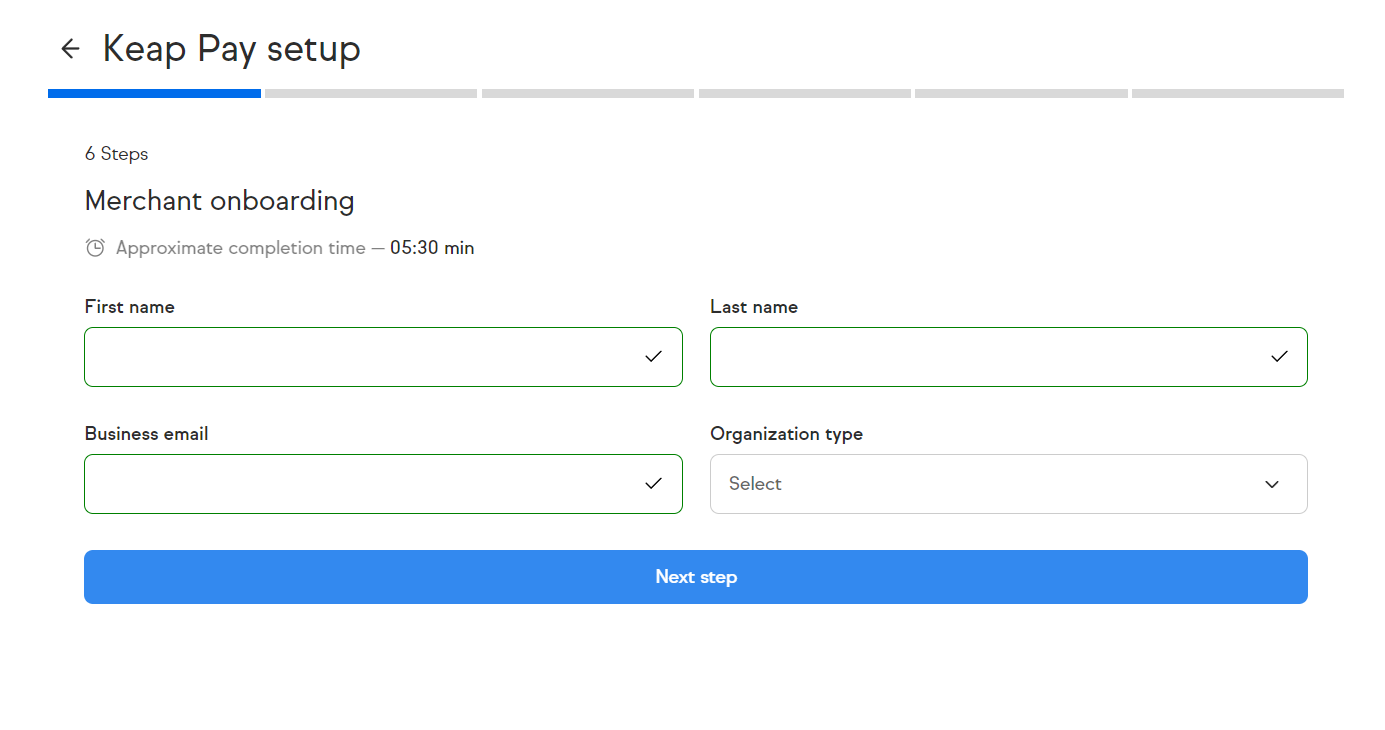Click the checkmark in the Last name field
The height and width of the screenshot is (730, 1385).
(1279, 356)
